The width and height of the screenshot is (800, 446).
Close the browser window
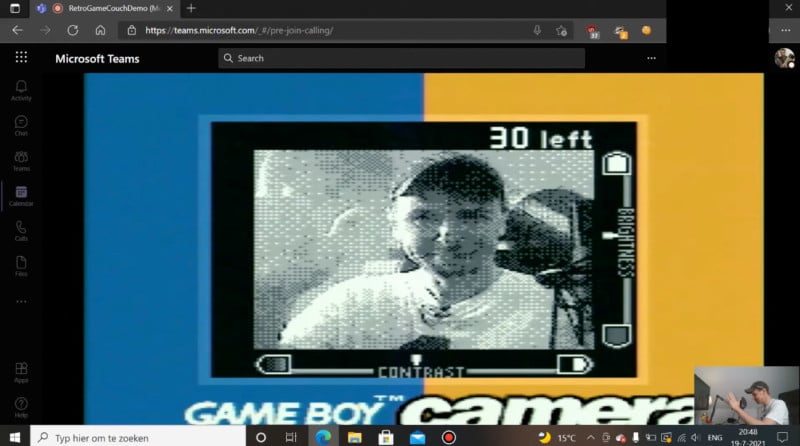pyautogui.click(x=788, y=8)
